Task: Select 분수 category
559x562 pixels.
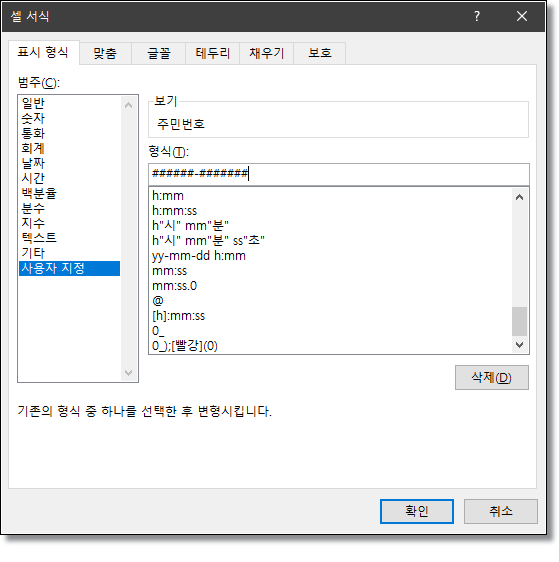Action: pos(70,208)
